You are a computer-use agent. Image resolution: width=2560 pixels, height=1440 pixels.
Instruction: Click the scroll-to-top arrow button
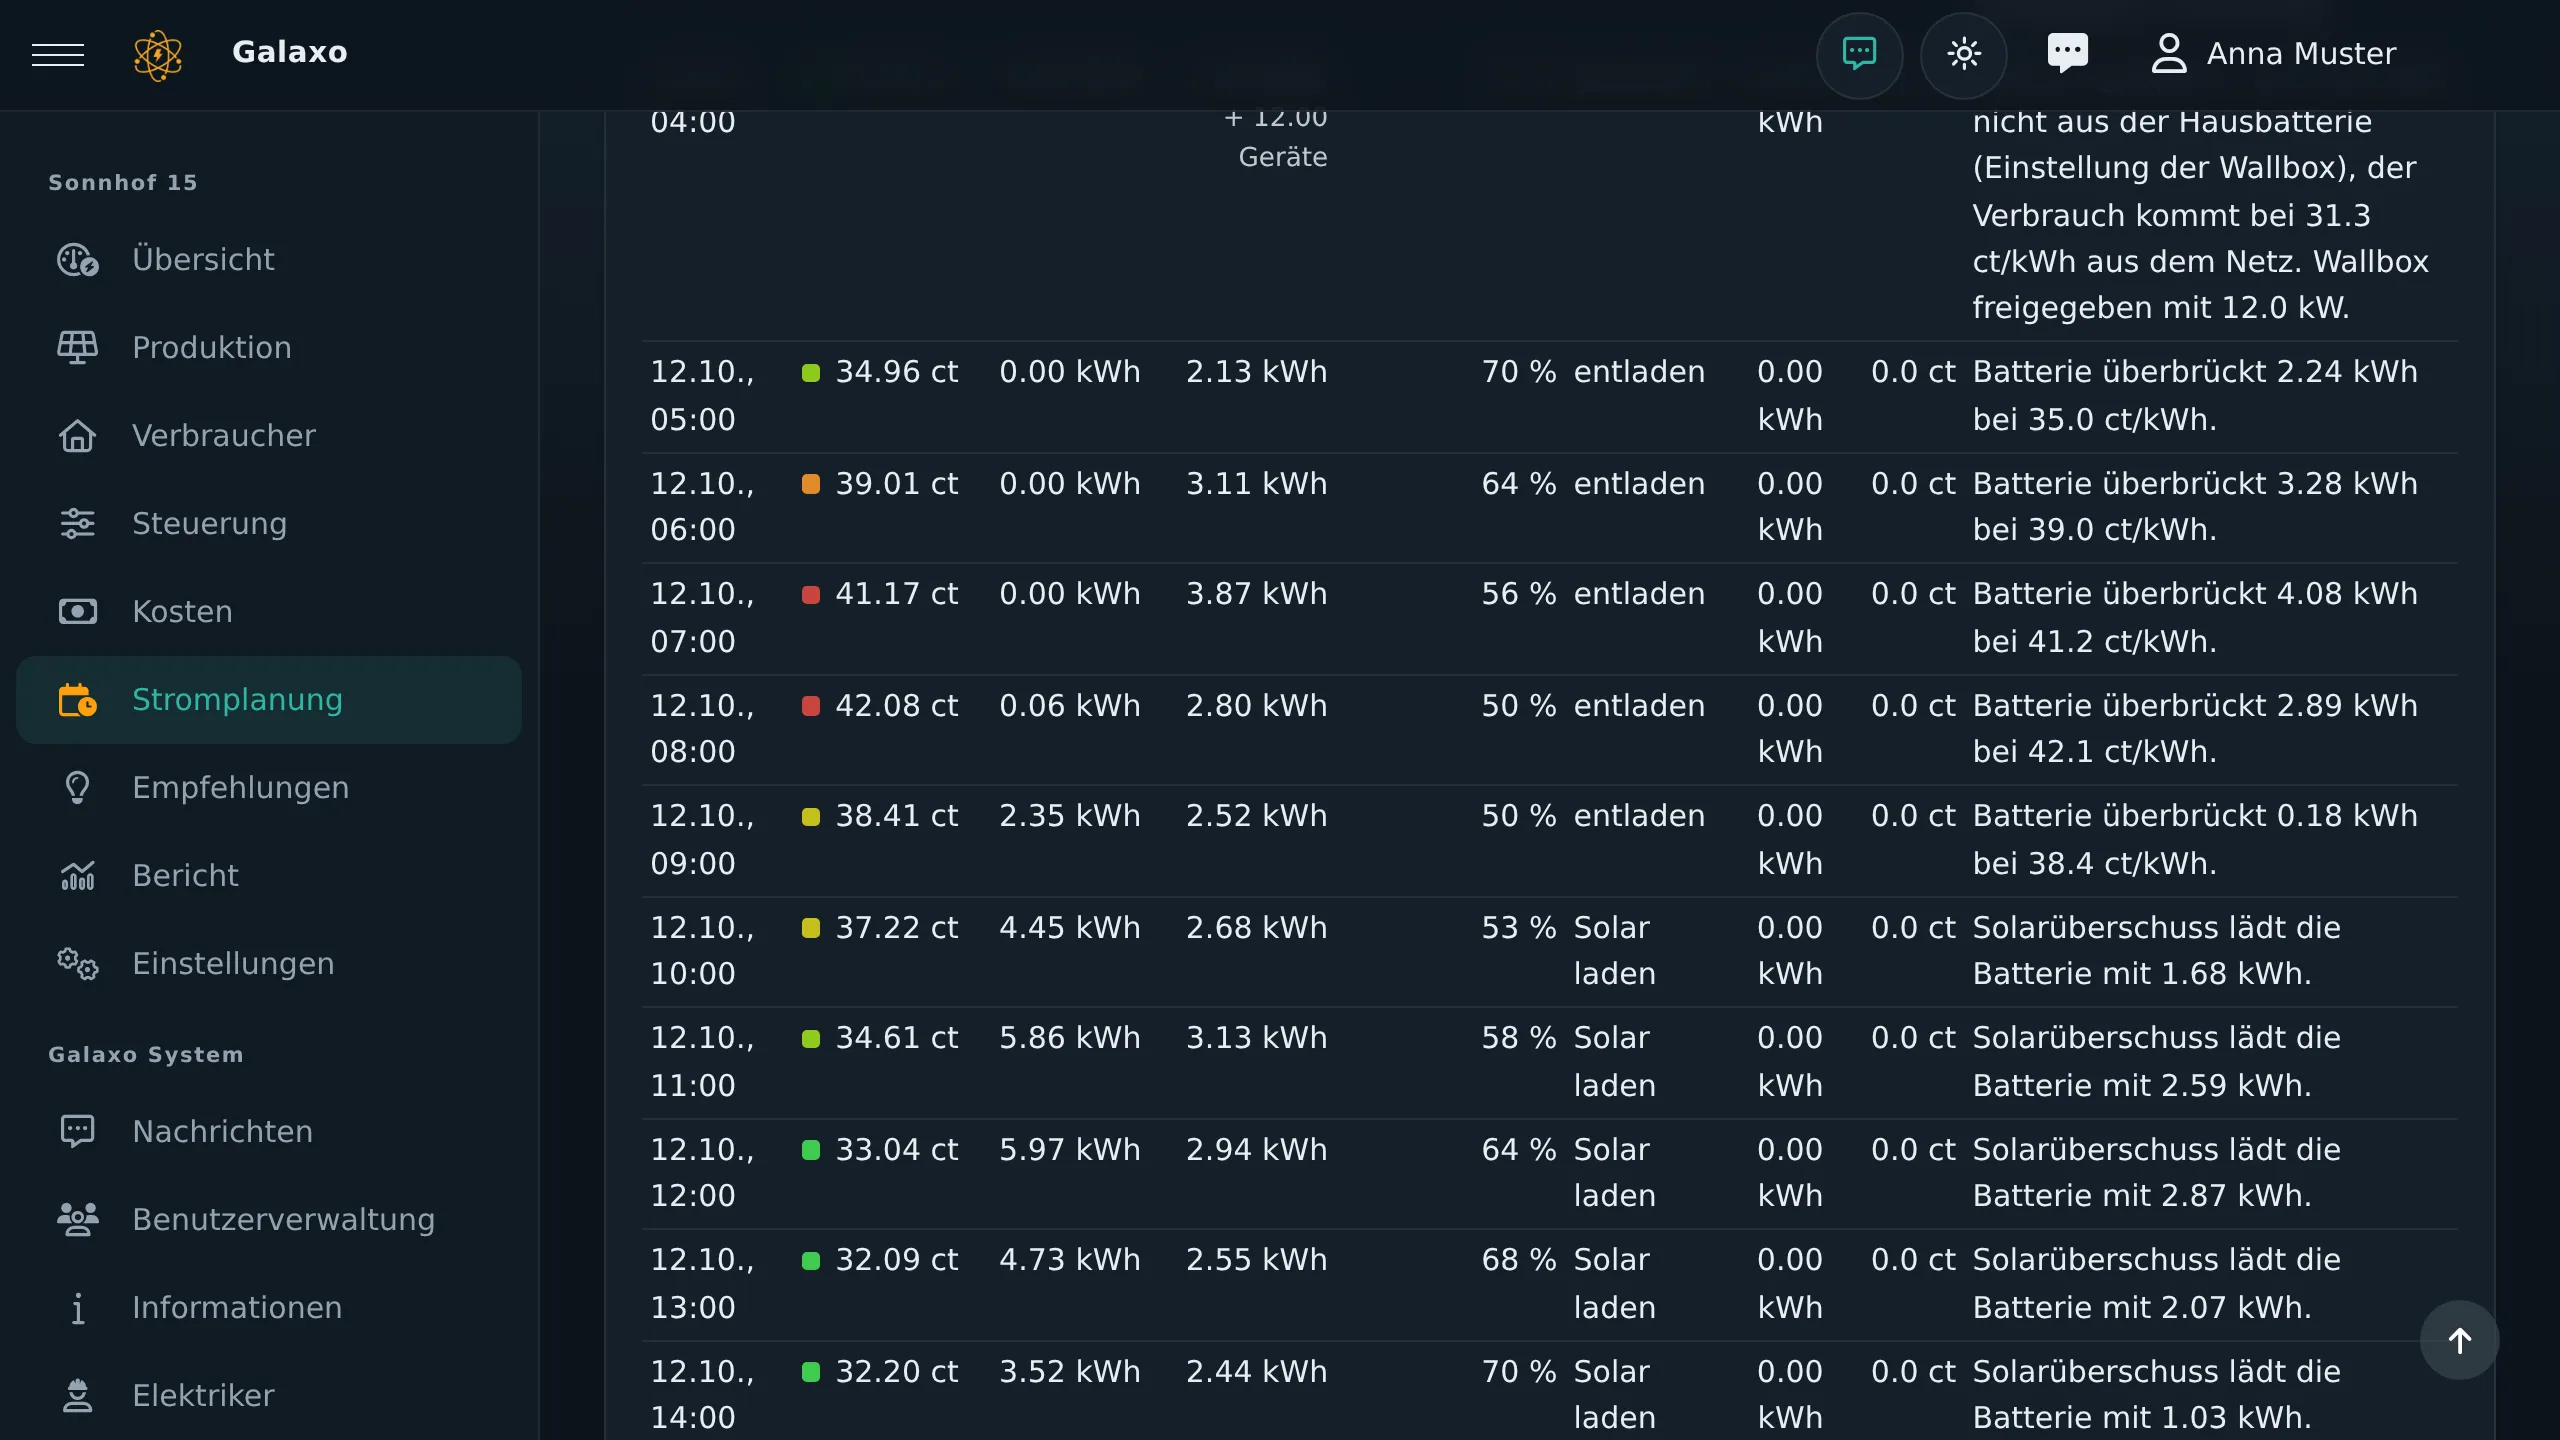[2459, 1341]
